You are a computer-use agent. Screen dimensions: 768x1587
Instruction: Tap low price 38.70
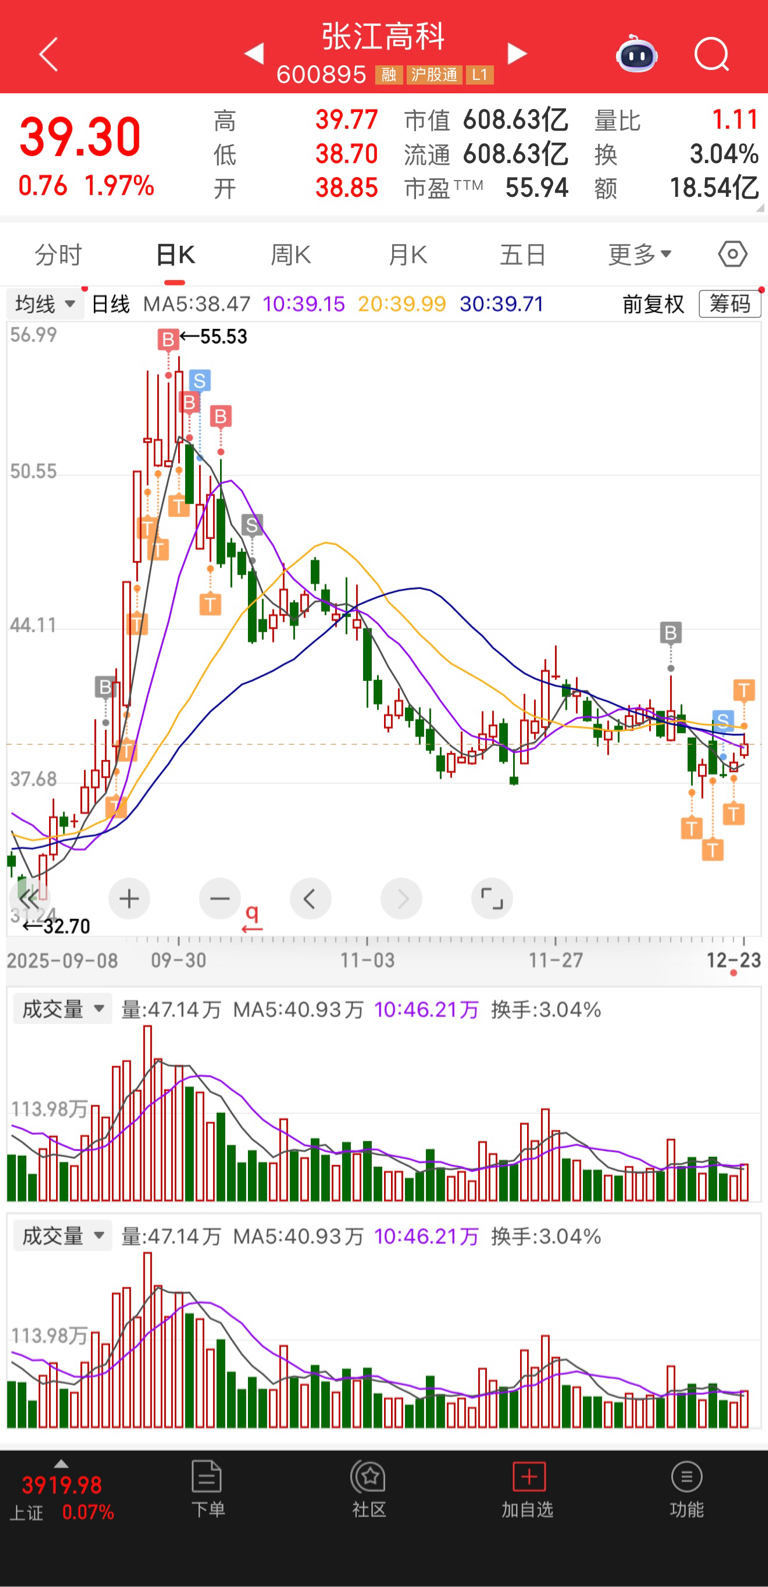tap(347, 155)
